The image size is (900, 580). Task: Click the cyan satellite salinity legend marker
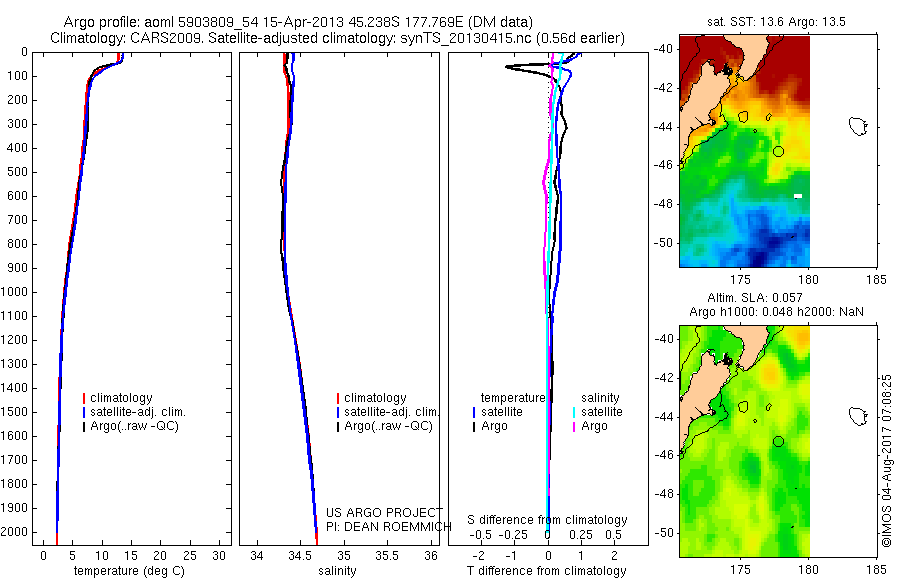pos(574,412)
